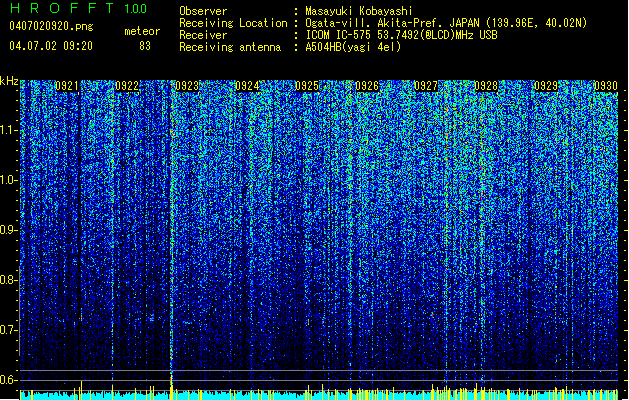This screenshot has width=629, height=400.
Task: Select the HROFFT program title text
Action: pyautogui.click(x=62, y=8)
